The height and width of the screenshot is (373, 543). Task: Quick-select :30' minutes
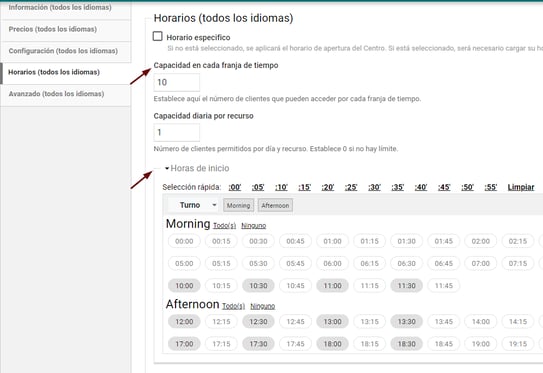click(x=374, y=187)
